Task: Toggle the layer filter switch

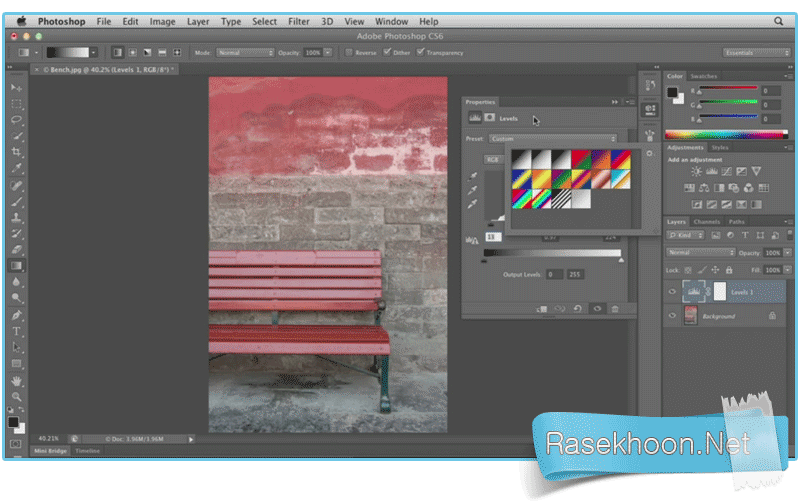Action: coord(789,235)
